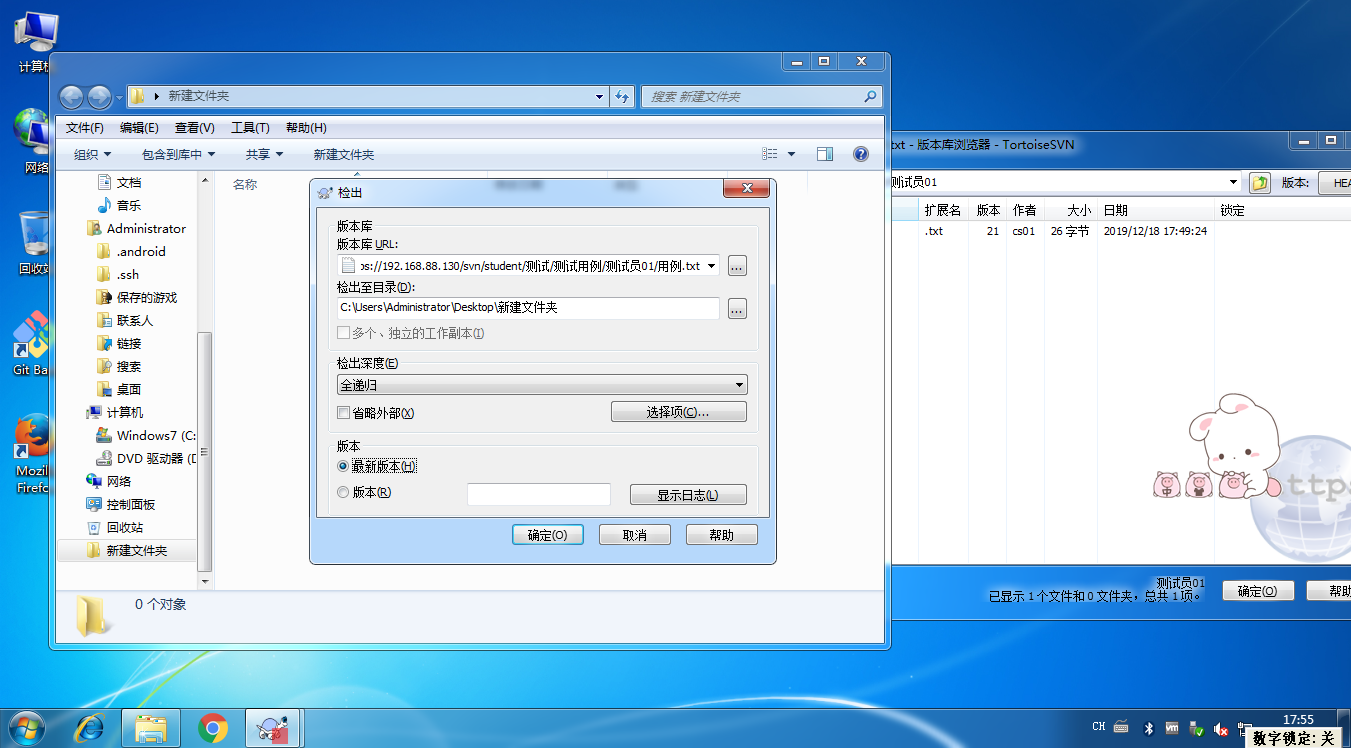Open Explorer help via the question mark icon

[861, 153]
